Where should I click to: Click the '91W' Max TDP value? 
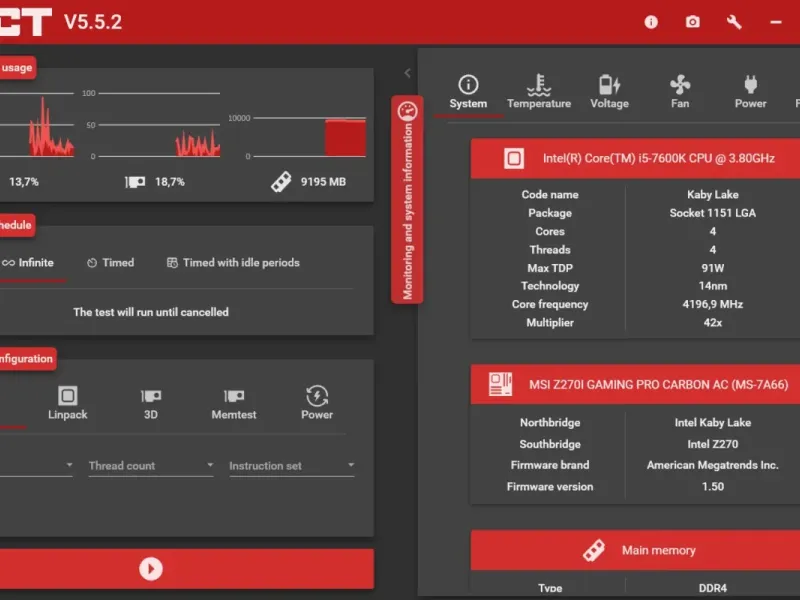point(712,268)
